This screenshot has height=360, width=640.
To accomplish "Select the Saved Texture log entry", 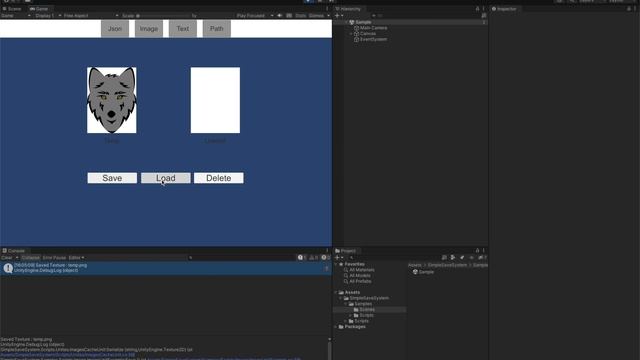I will 165,268.
